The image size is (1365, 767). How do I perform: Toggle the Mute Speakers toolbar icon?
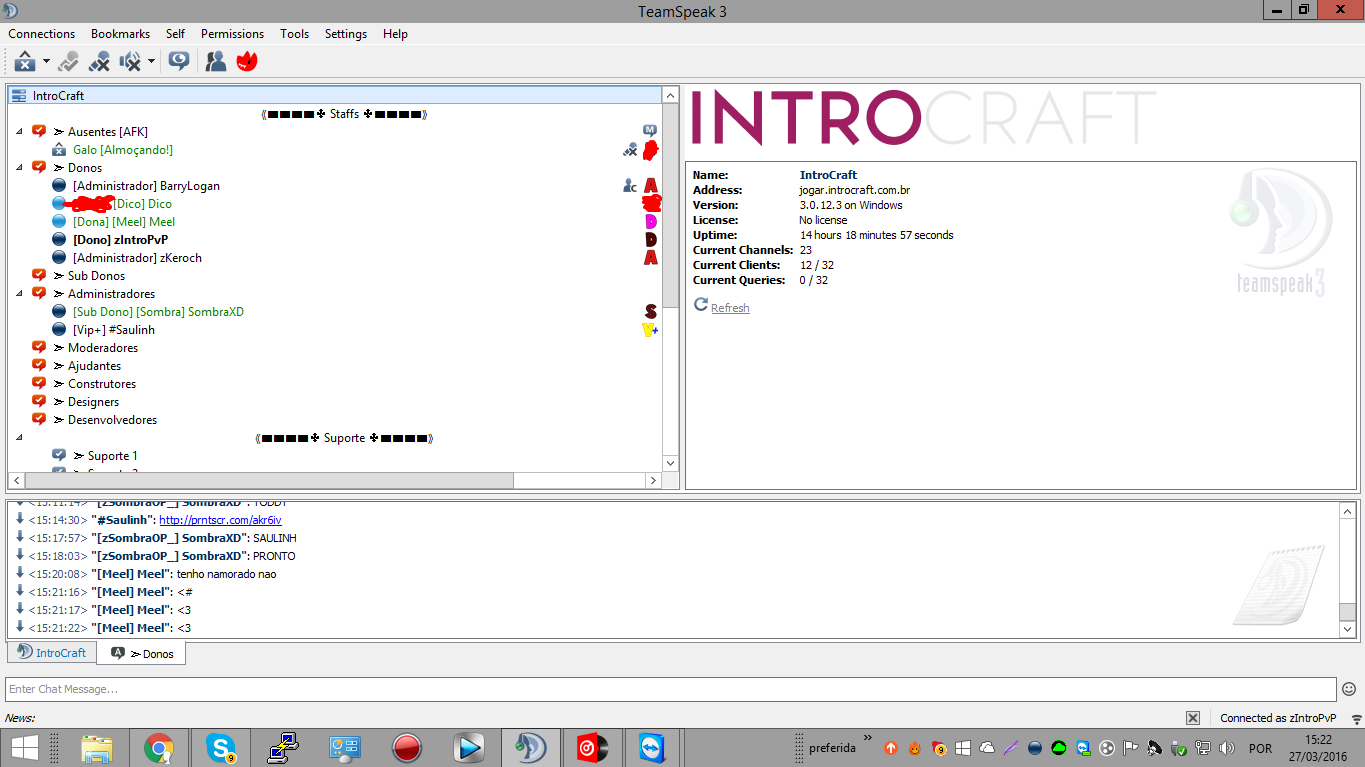131,62
